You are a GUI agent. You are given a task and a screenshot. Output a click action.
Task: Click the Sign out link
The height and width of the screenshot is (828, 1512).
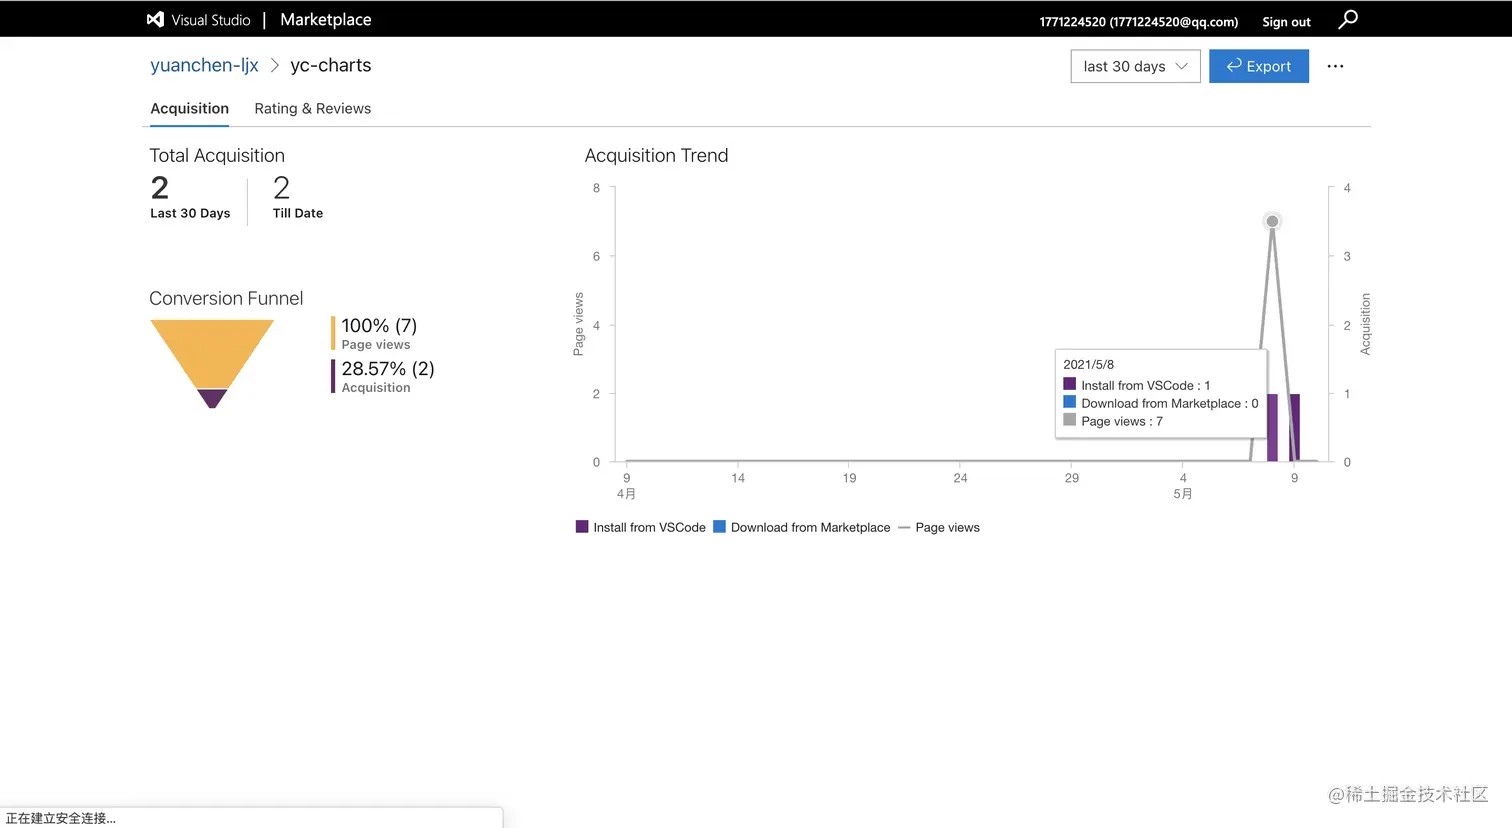click(1286, 21)
